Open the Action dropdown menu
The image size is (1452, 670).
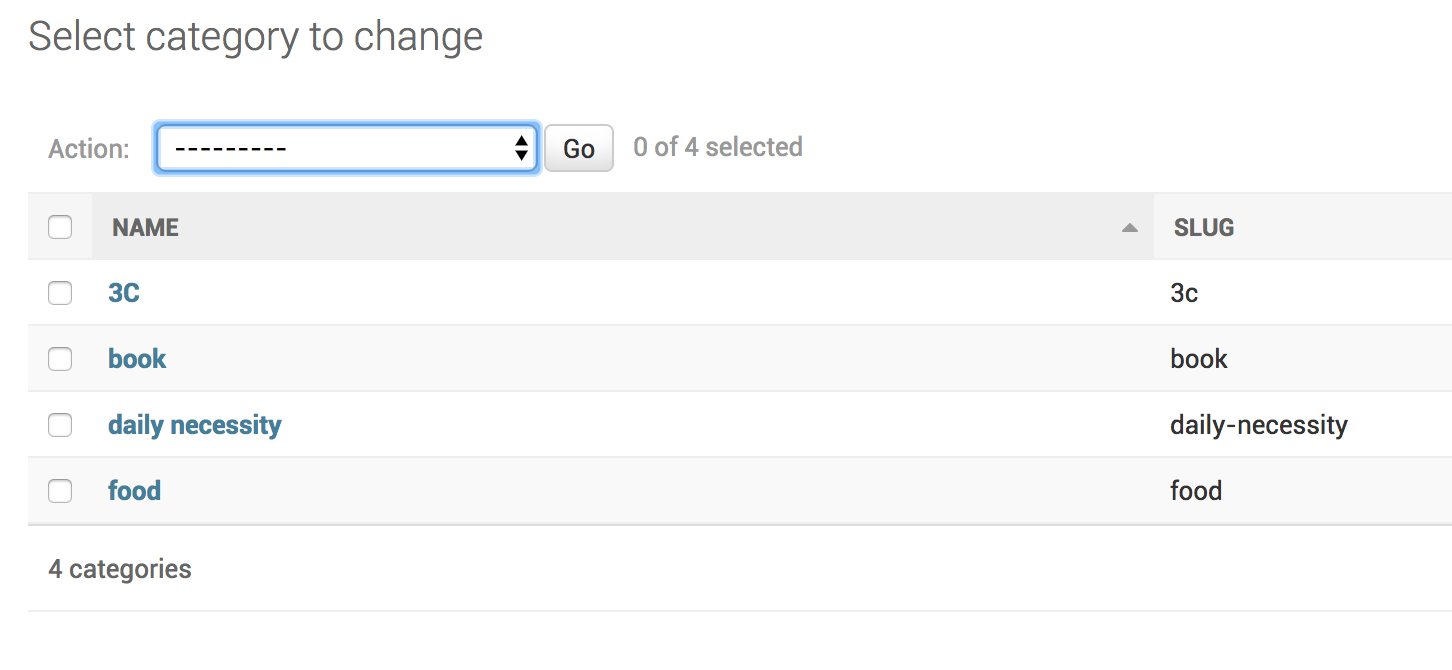click(x=347, y=149)
